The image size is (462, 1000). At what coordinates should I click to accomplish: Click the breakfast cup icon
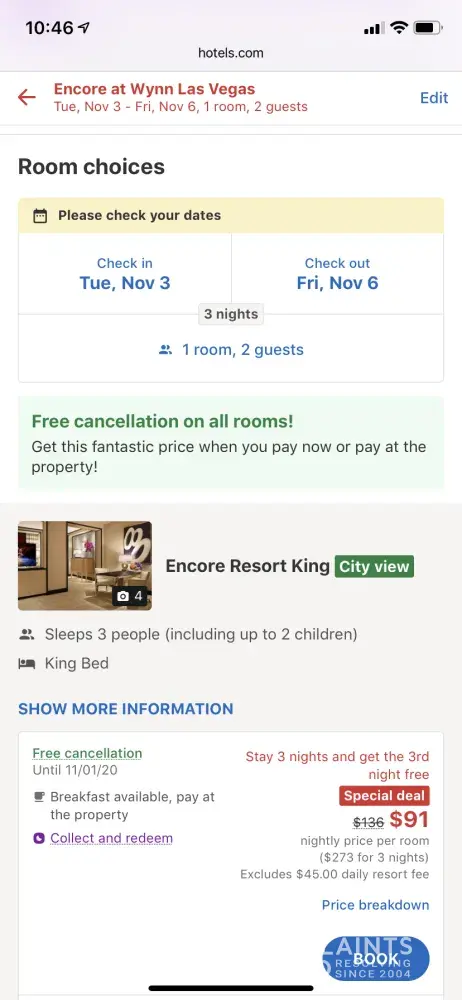click(x=39, y=797)
